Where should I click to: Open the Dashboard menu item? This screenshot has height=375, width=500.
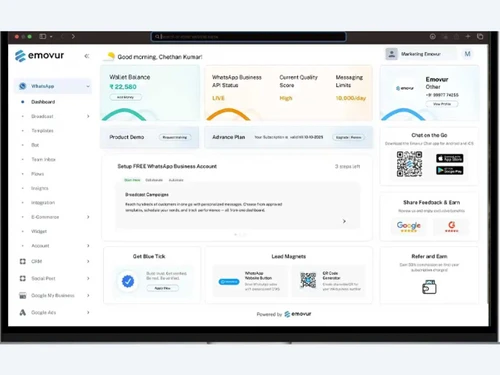pyautogui.click(x=43, y=102)
